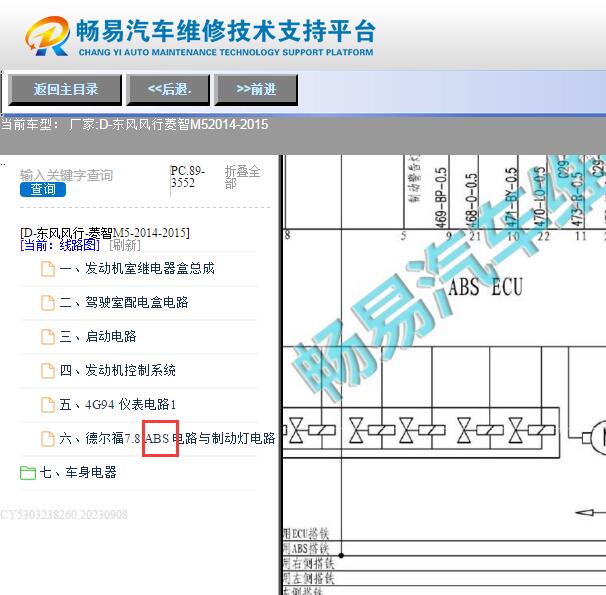
Task: Click the CY5303238260.20230908 code text
Action: pyautogui.click(x=64, y=515)
